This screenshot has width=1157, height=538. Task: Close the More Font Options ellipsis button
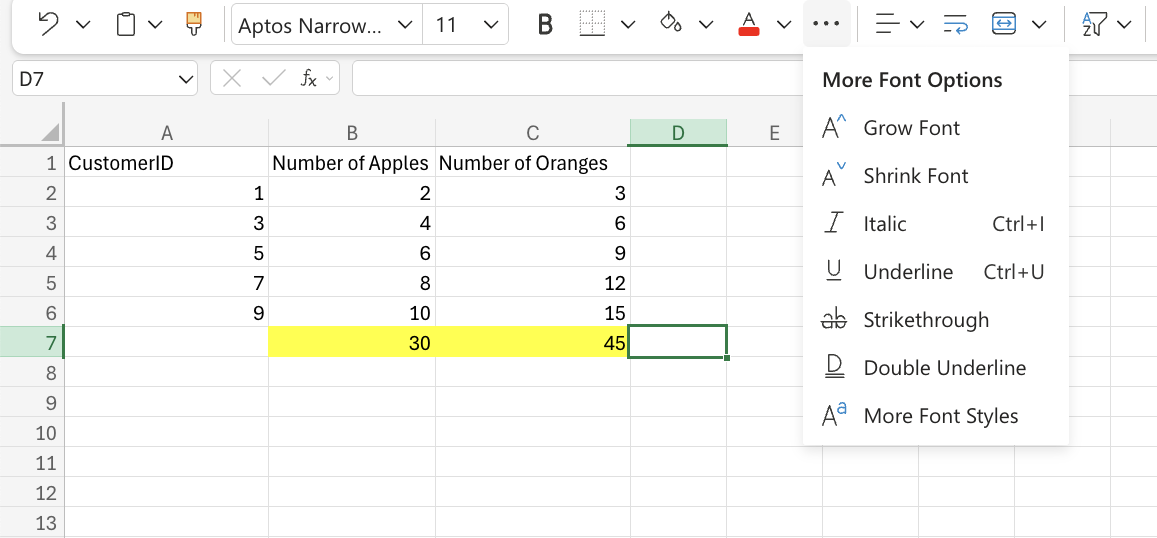click(x=826, y=24)
